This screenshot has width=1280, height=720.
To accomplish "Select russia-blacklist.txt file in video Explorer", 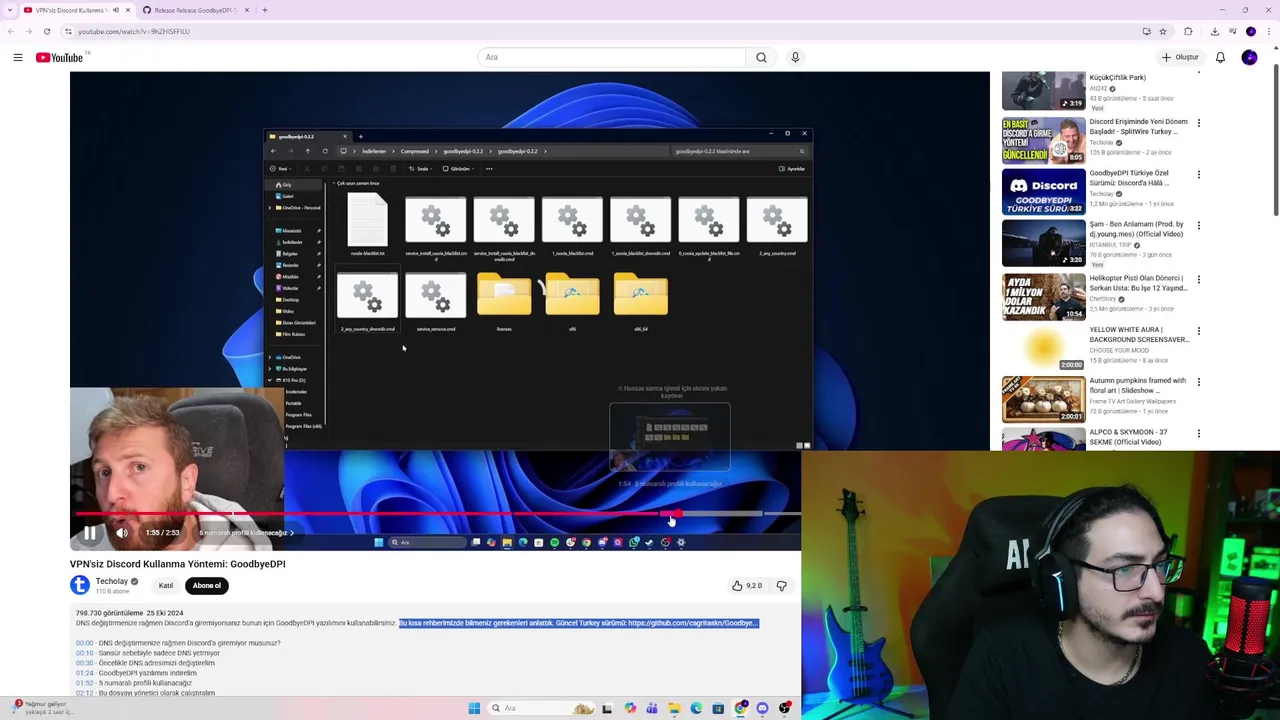I will point(367,225).
